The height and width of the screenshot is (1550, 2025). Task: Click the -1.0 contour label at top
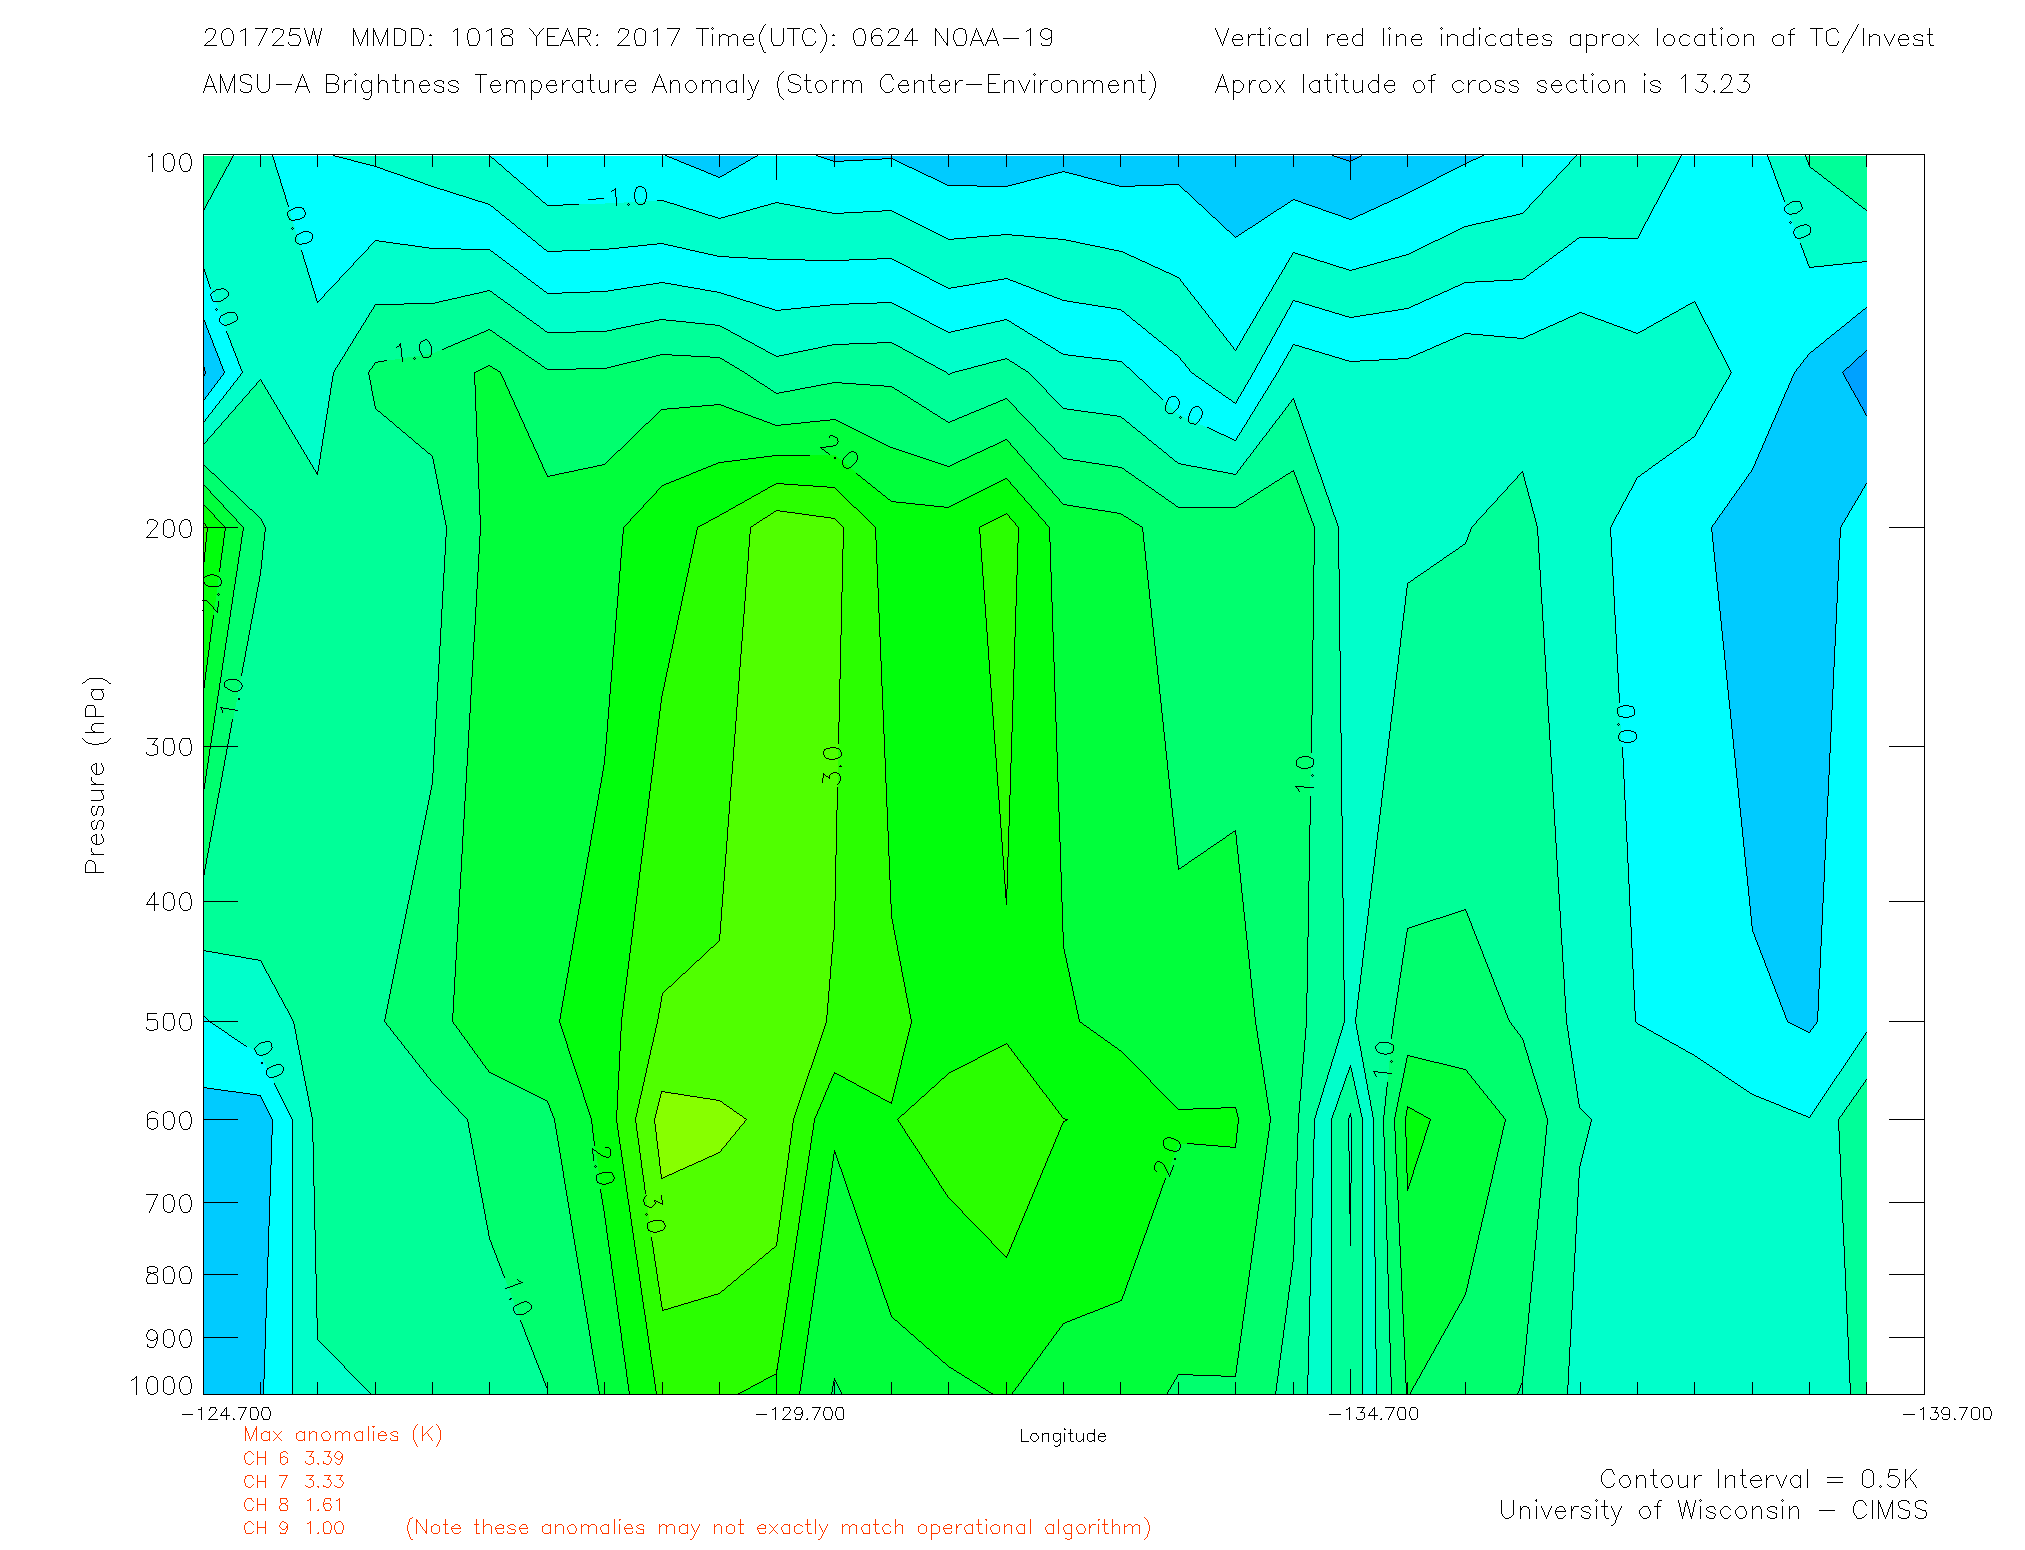point(618,197)
